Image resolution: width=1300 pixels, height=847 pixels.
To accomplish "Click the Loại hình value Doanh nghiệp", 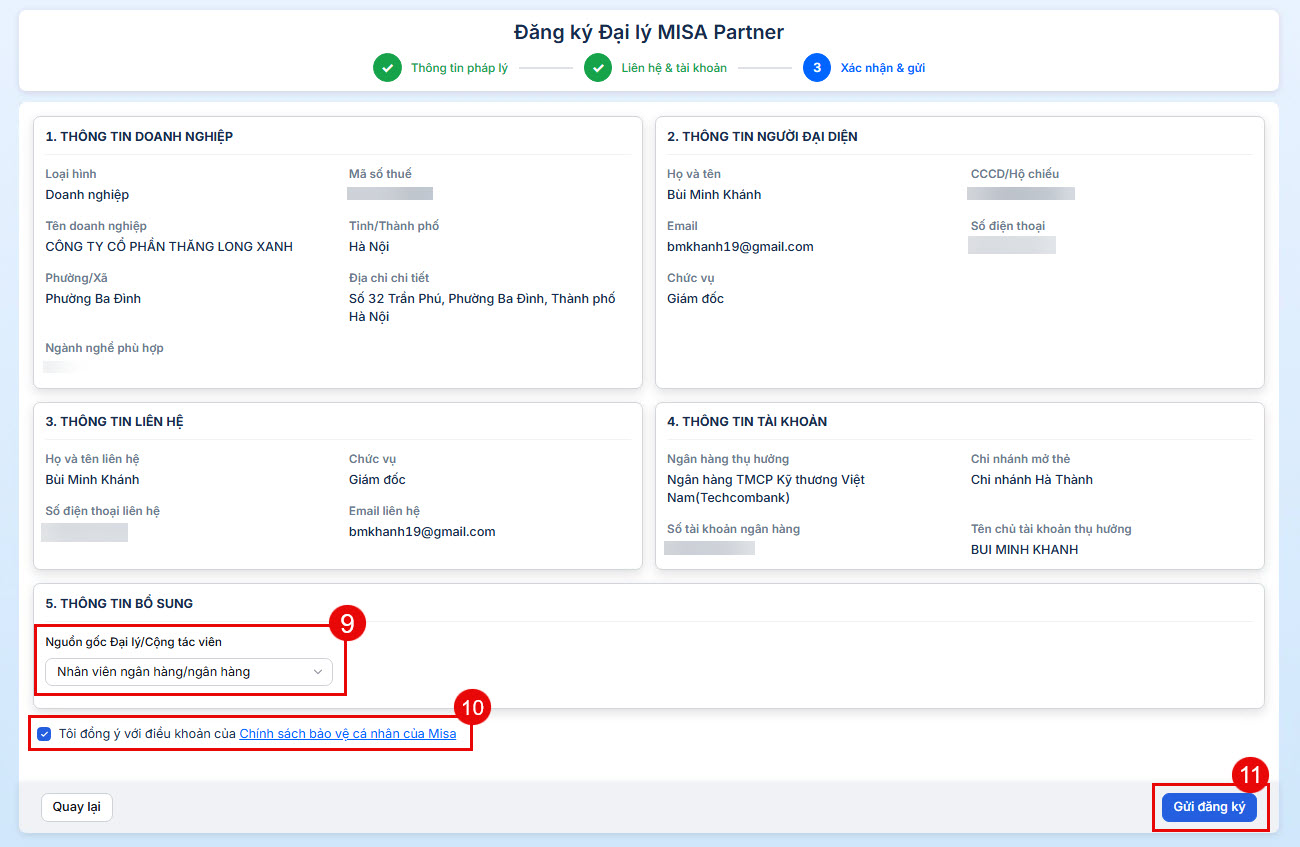I will [x=87, y=195].
